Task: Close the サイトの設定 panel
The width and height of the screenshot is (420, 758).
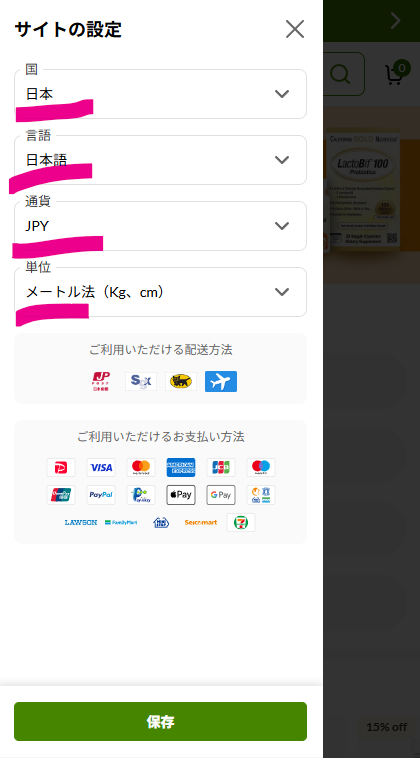Action: coord(295,29)
